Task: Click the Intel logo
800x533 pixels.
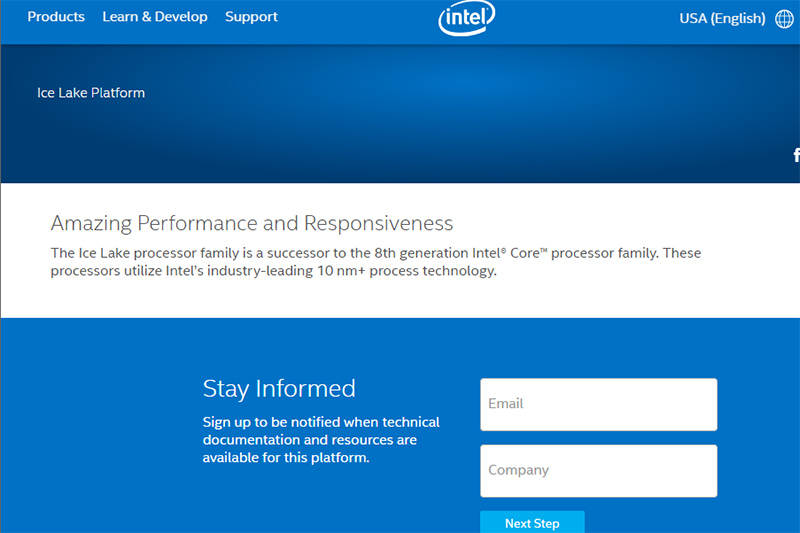Action: 466,18
